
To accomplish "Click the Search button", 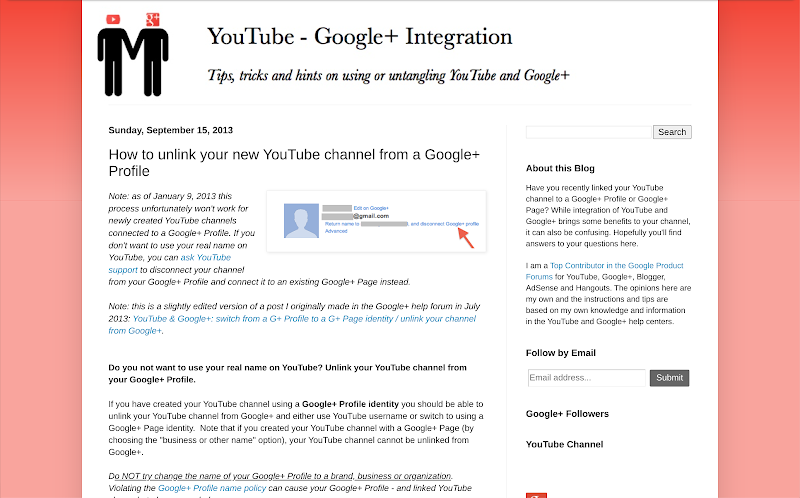I will pyautogui.click(x=672, y=132).
